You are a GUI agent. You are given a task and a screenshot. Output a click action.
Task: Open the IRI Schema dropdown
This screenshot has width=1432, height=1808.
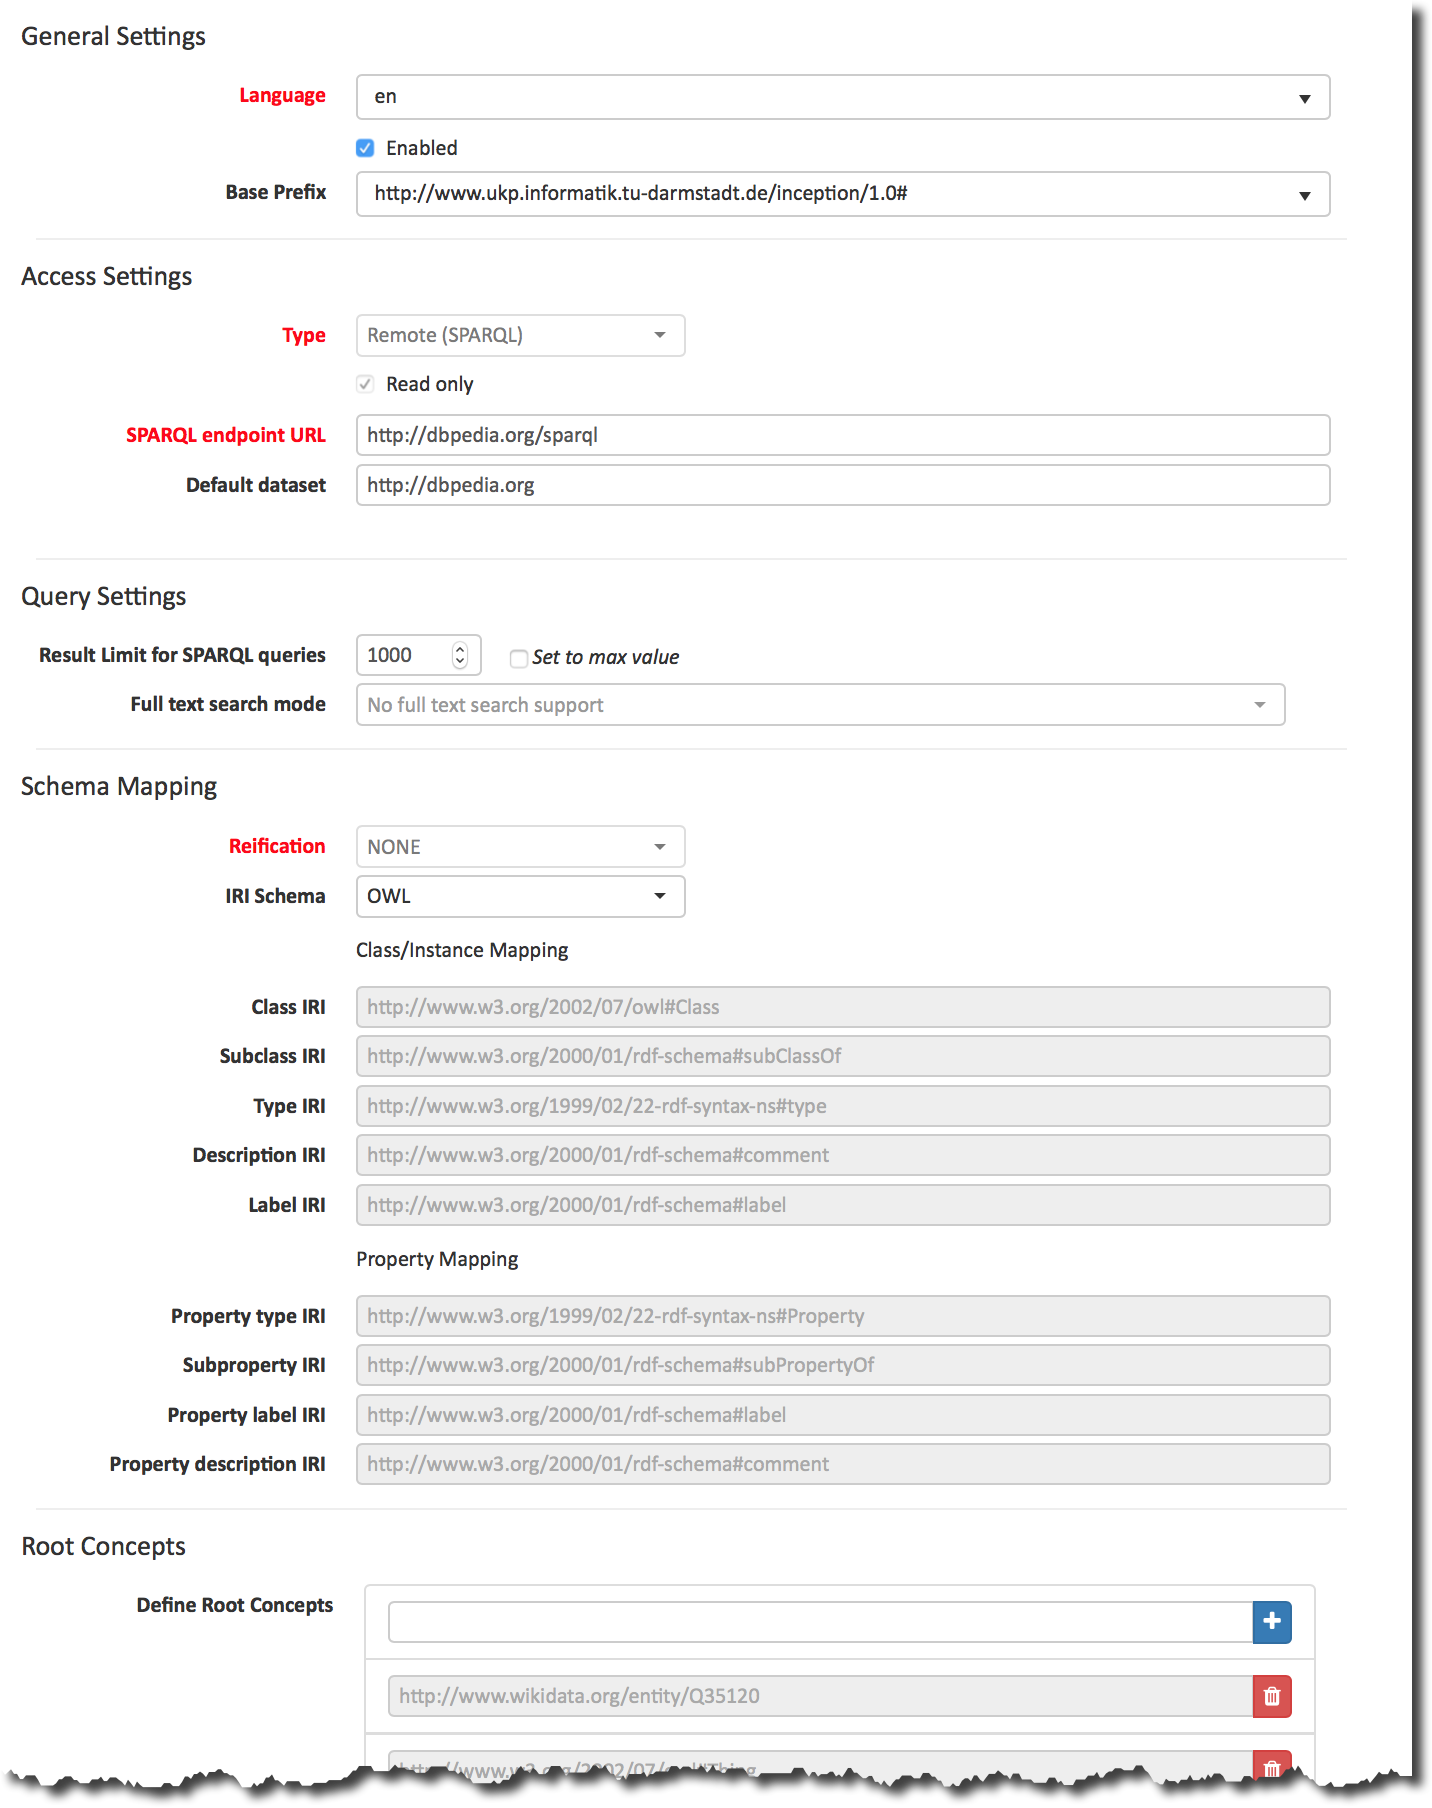[520, 896]
